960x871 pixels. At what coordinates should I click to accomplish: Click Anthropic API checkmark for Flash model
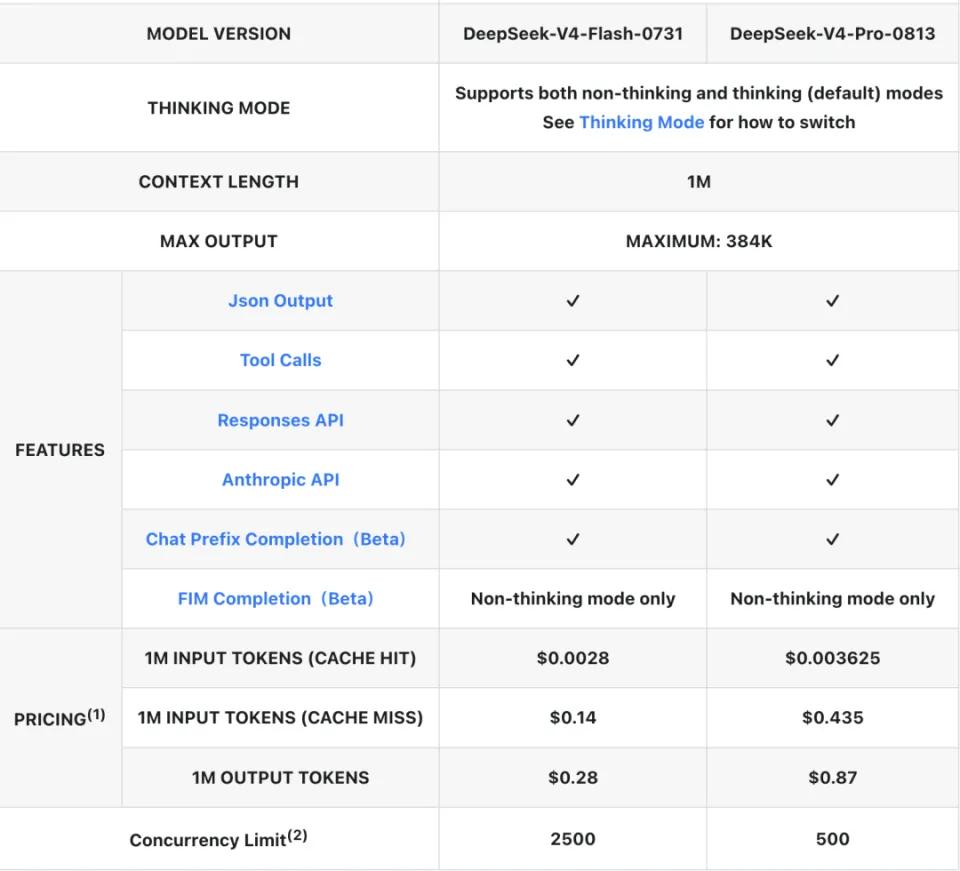pyautogui.click(x=572, y=479)
